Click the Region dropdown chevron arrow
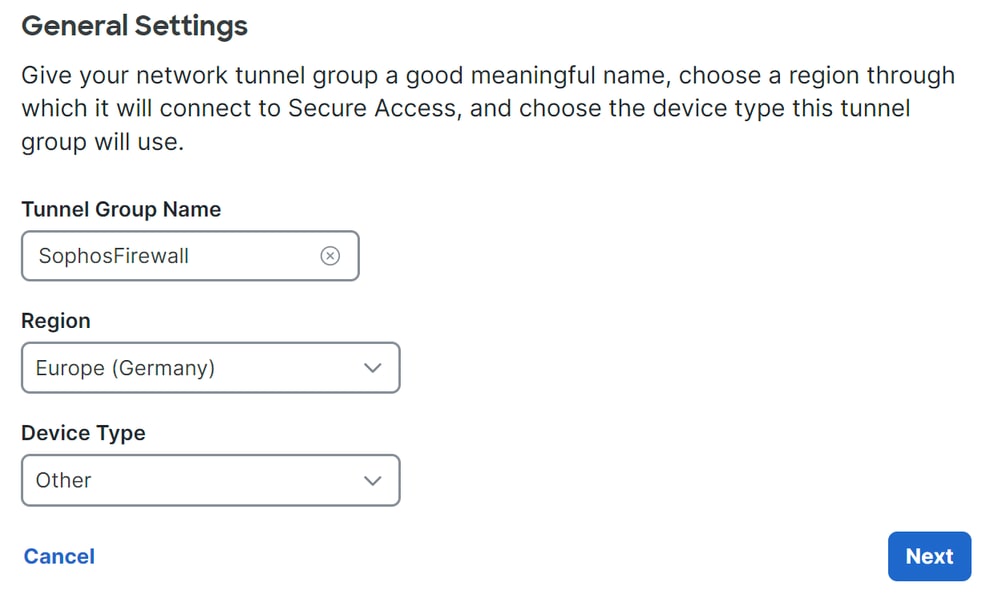The width and height of the screenshot is (998, 599). (x=372, y=368)
